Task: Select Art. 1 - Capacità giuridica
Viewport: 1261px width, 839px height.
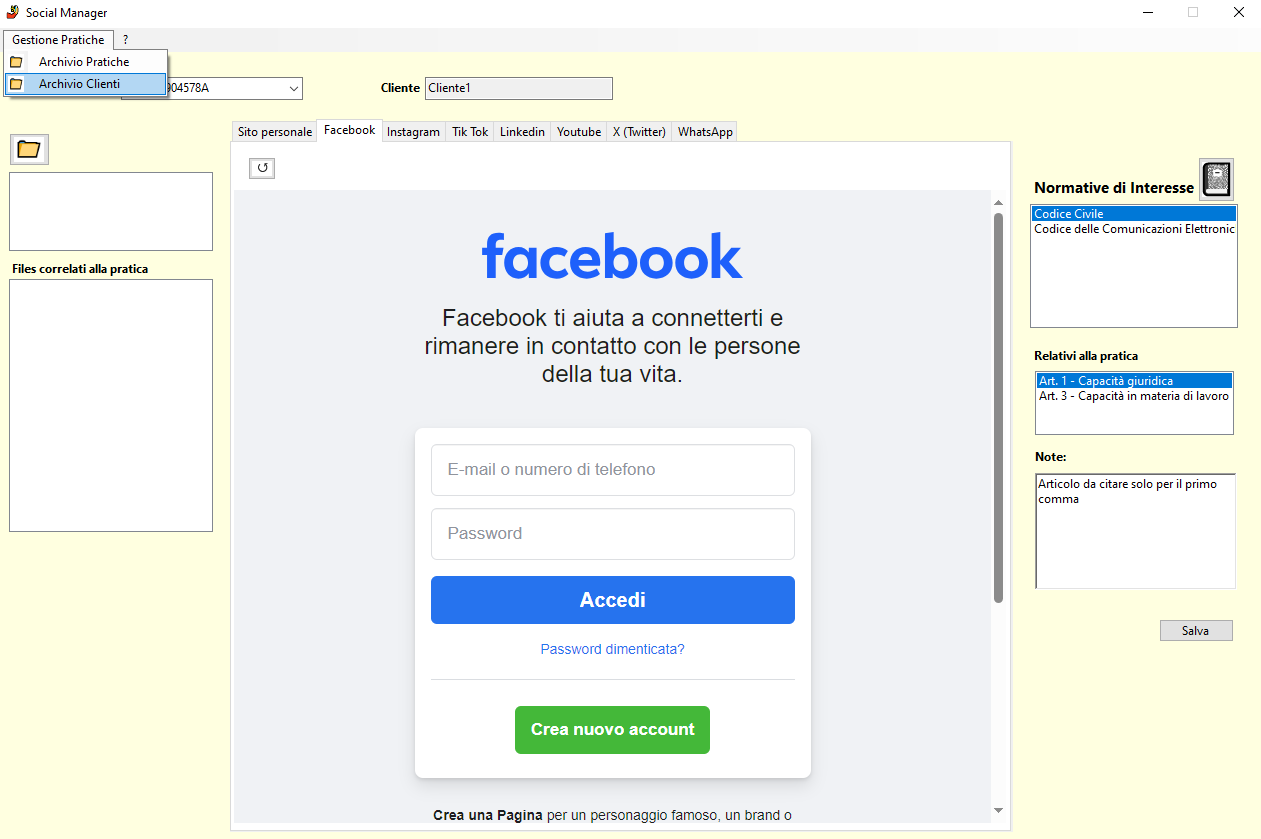Action: coord(1134,381)
